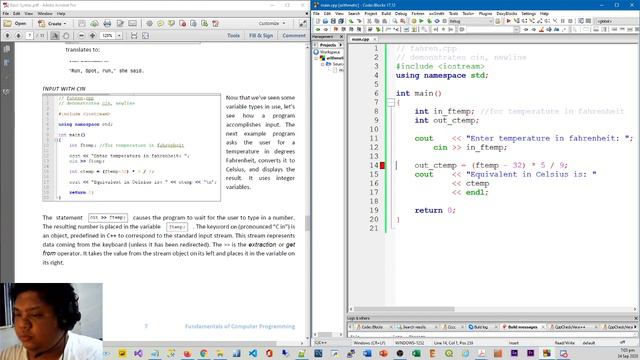Image resolution: width=640 pixels, height=360 pixels.
Task: Open Acrobat's File menu
Action: click(x=6, y=14)
